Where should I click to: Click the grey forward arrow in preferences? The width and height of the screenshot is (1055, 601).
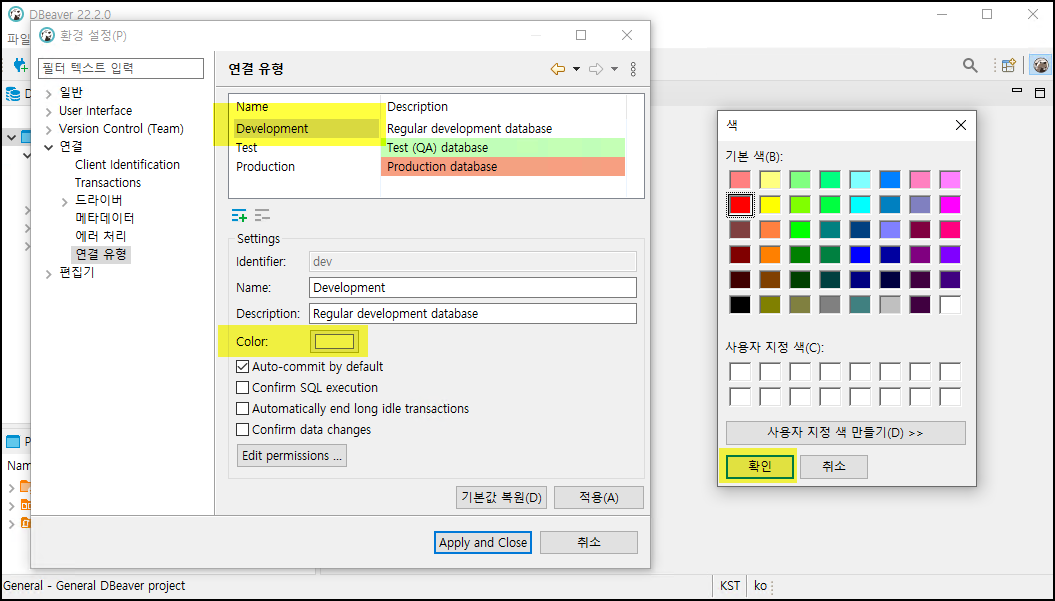click(595, 69)
